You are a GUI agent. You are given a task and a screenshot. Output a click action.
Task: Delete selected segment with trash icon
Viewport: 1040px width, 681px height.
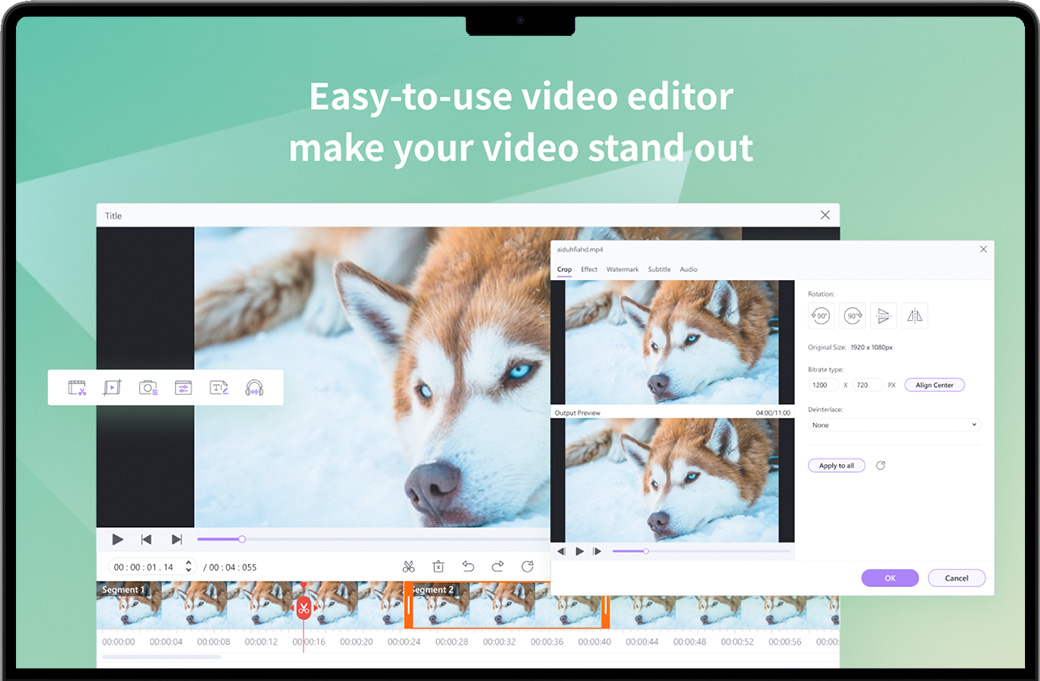pos(438,567)
